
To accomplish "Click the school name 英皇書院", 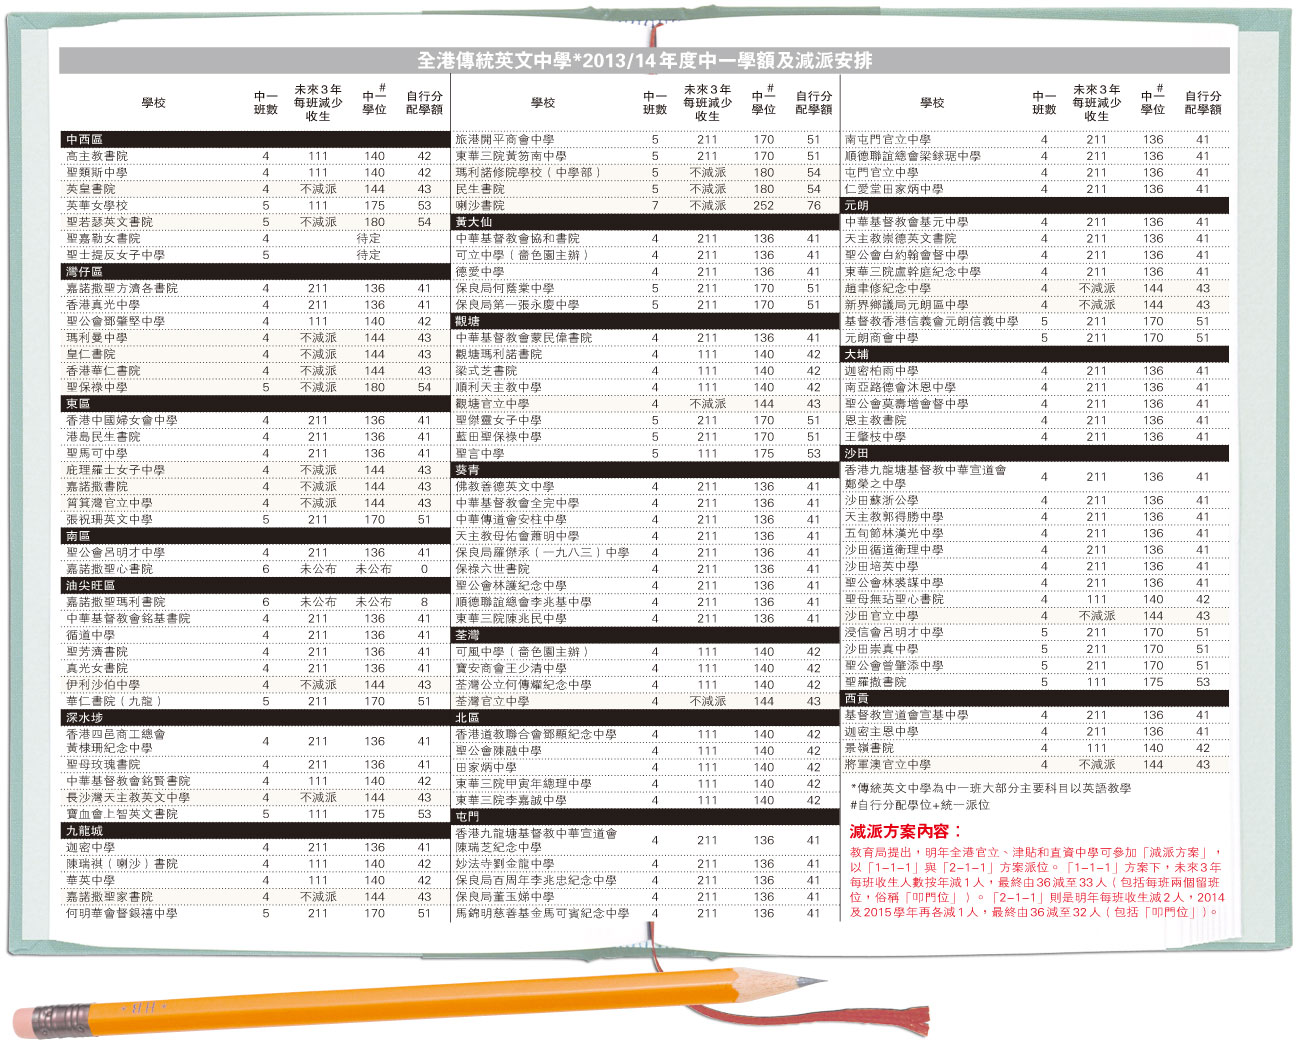I will point(91,189).
